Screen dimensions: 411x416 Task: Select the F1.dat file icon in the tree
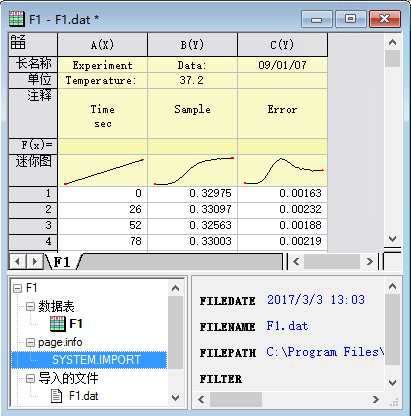[56, 396]
